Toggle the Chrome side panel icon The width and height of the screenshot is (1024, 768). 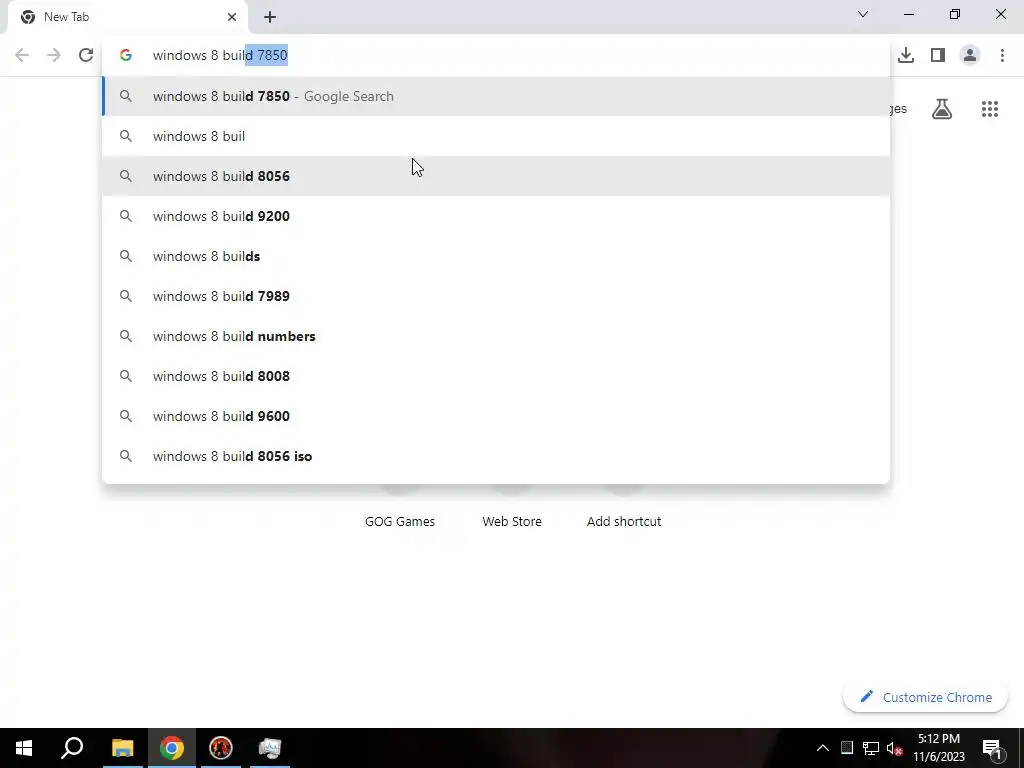[938, 55]
